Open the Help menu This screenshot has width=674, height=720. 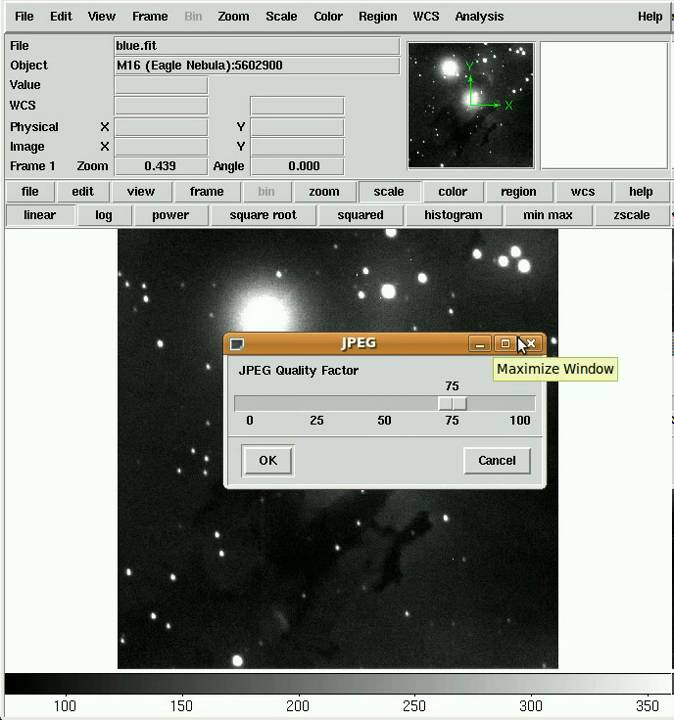click(x=650, y=17)
